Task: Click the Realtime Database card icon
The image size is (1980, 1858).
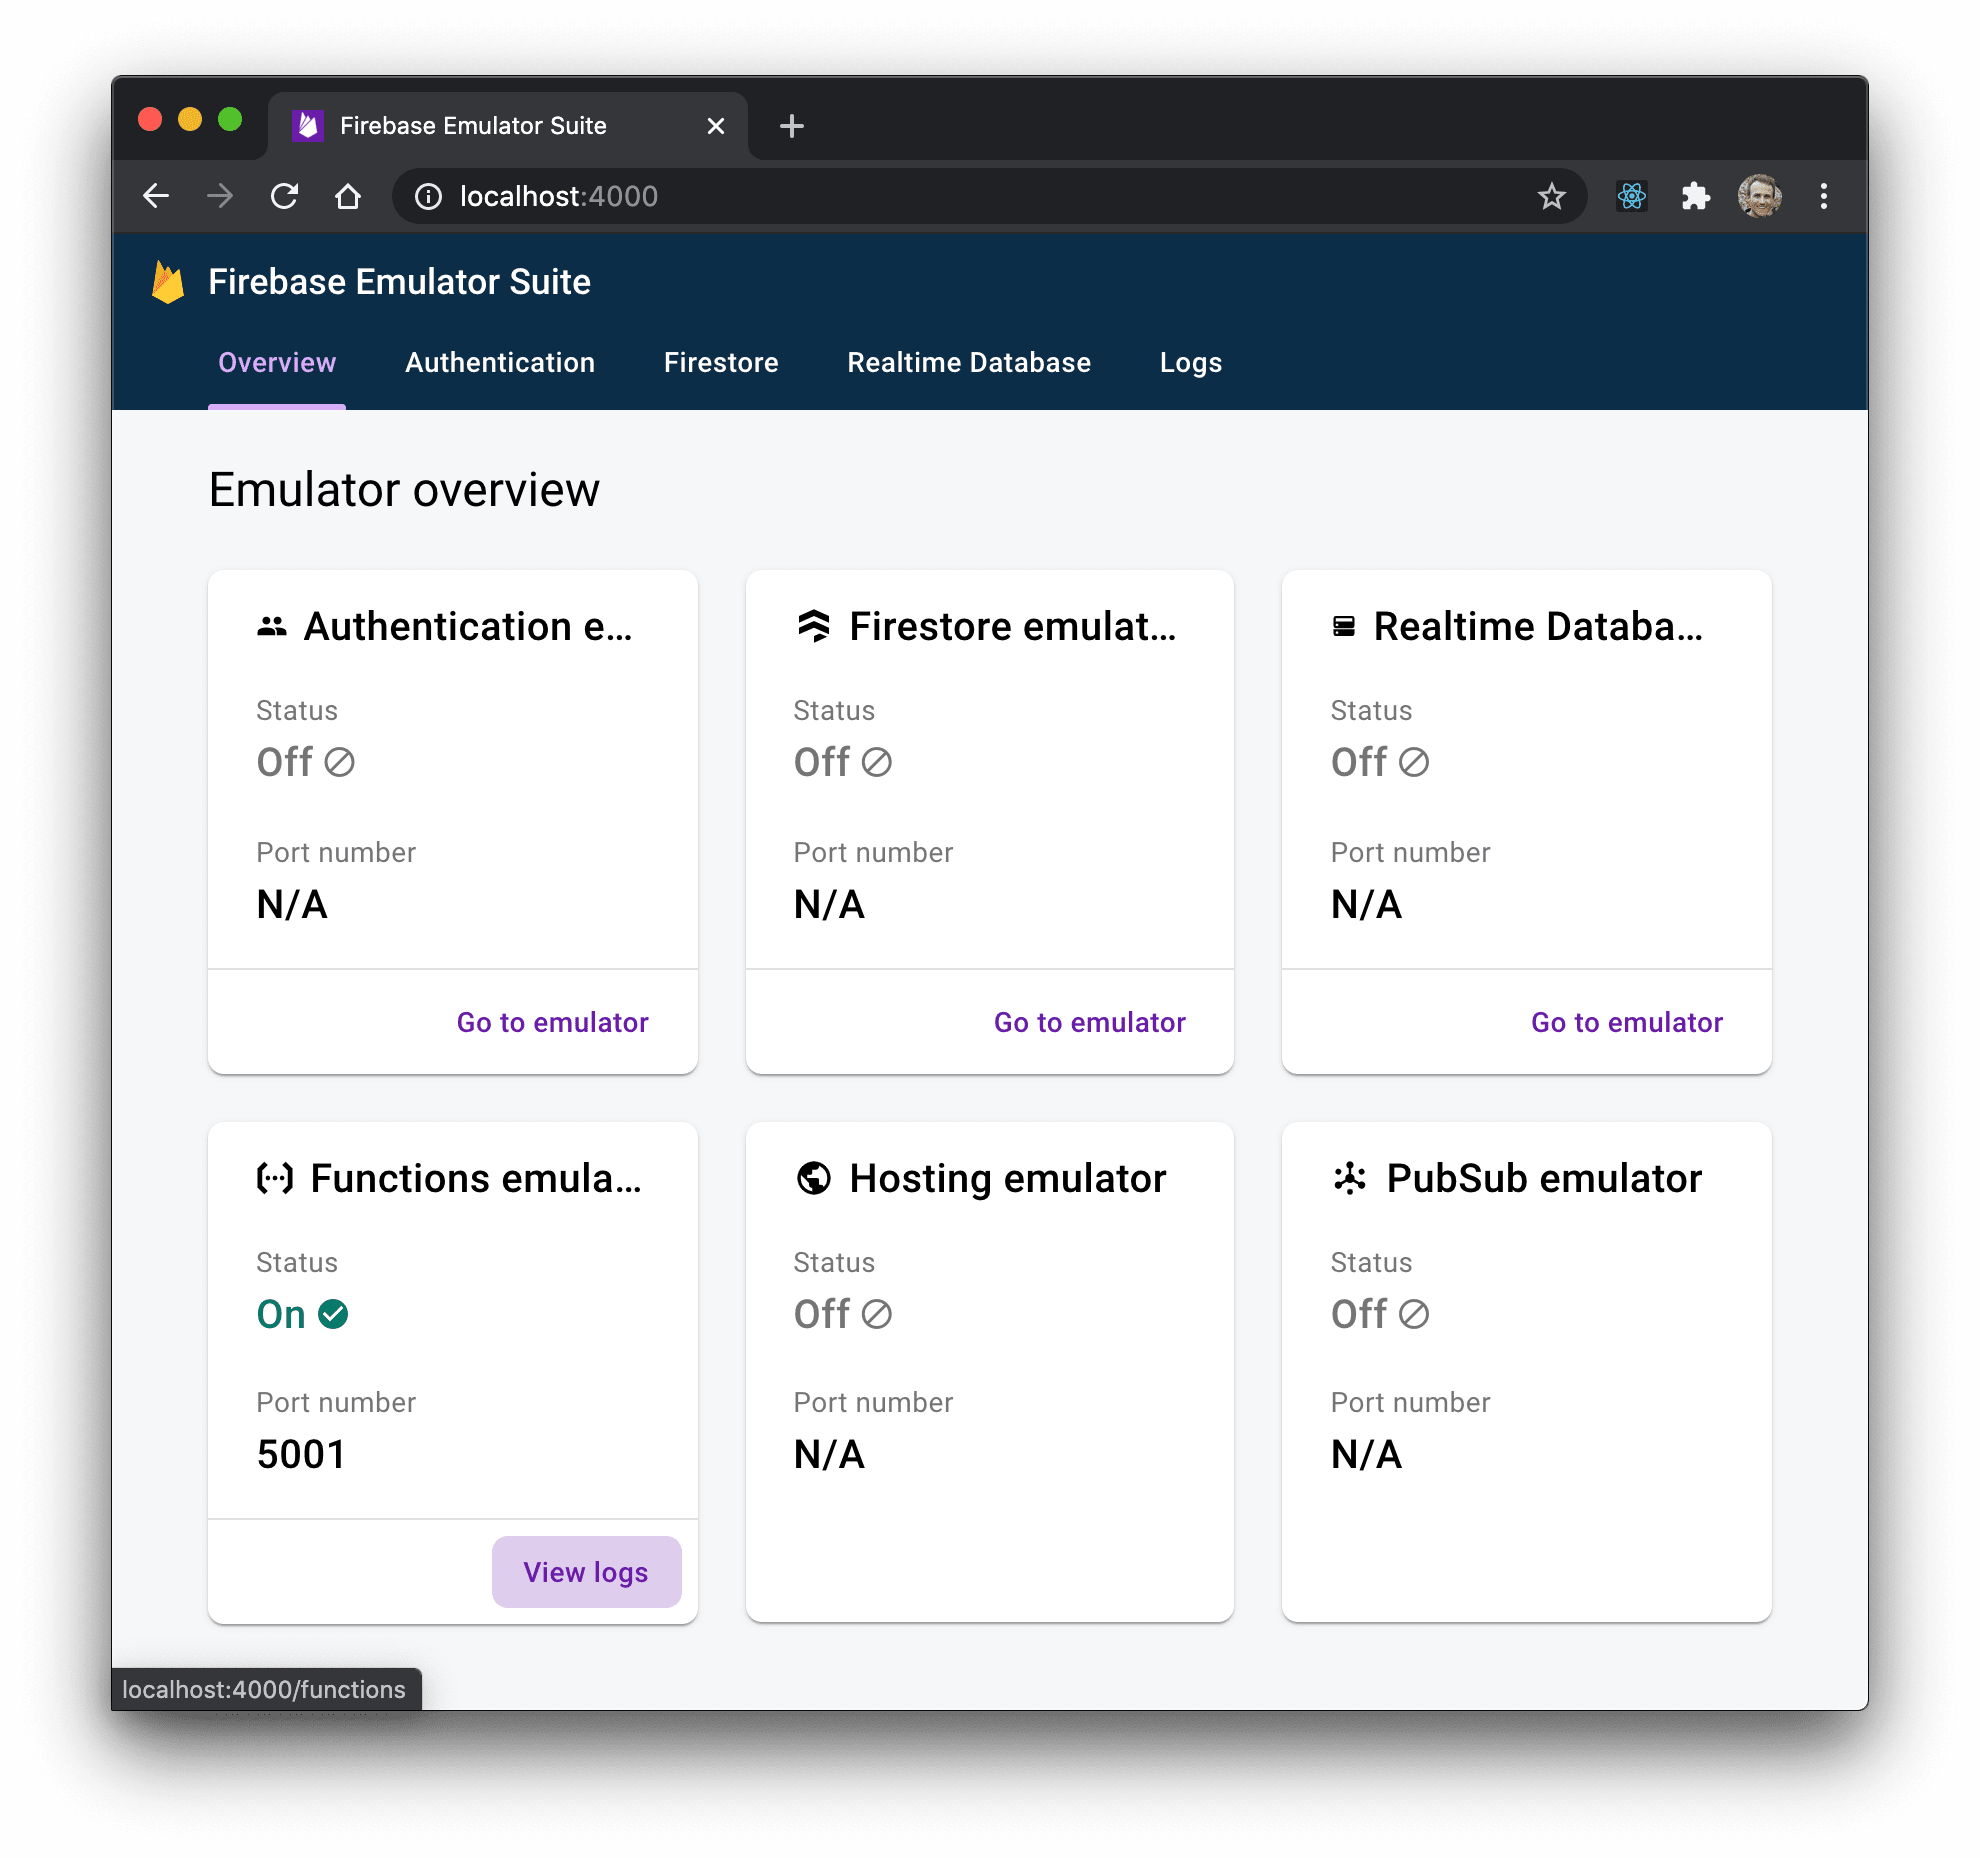Action: pos(1344,626)
